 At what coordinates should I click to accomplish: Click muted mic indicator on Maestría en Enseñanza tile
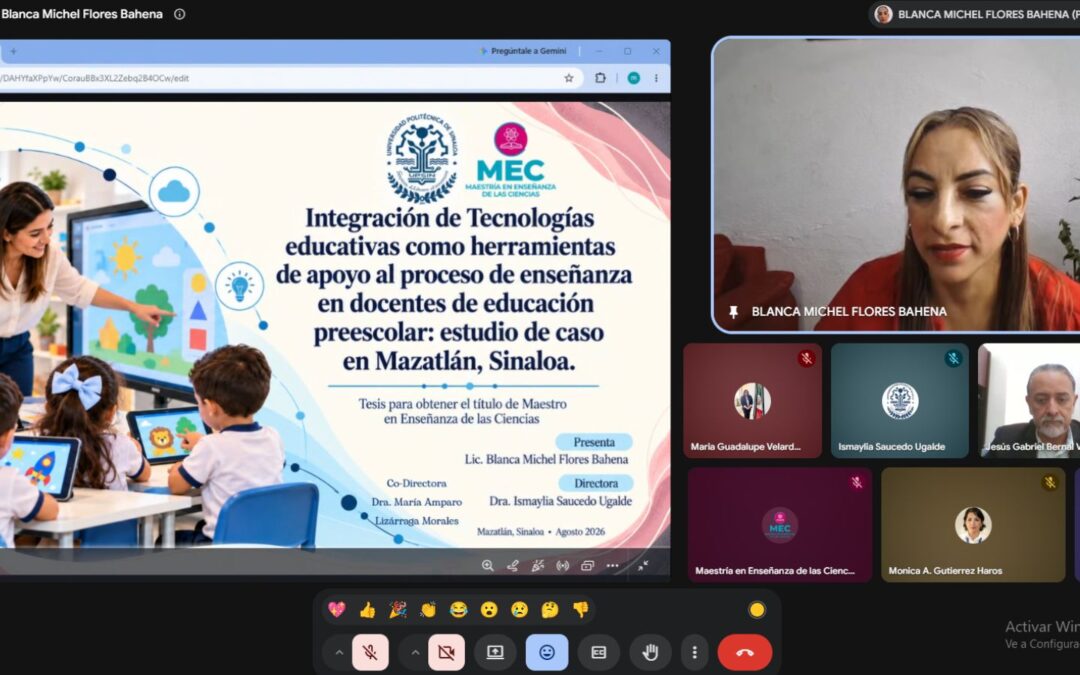point(857,483)
